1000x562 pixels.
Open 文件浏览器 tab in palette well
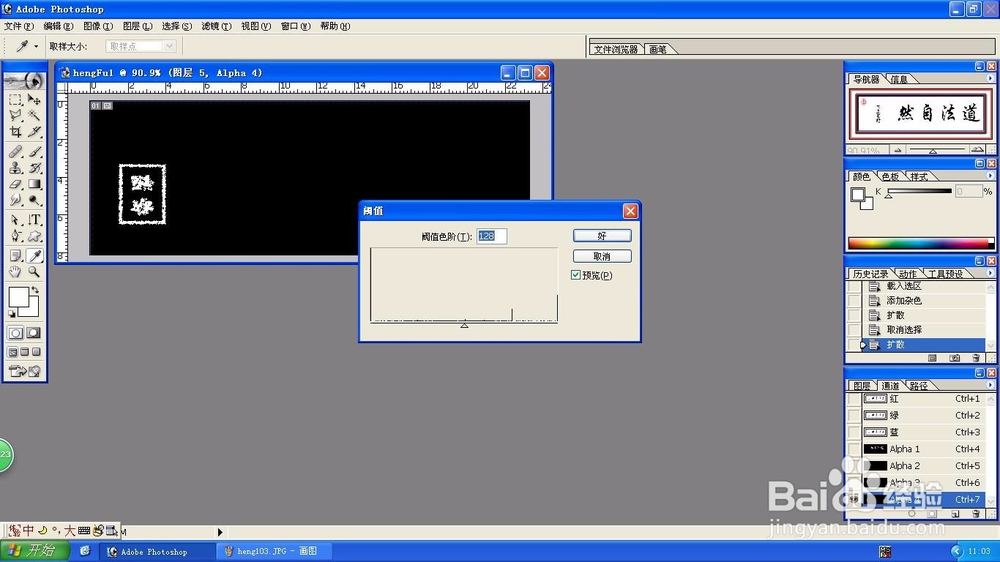click(615, 49)
